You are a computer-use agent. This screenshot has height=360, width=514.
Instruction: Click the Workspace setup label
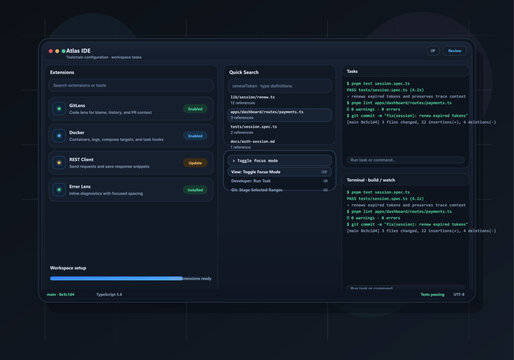pyautogui.click(x=68, y=268)
